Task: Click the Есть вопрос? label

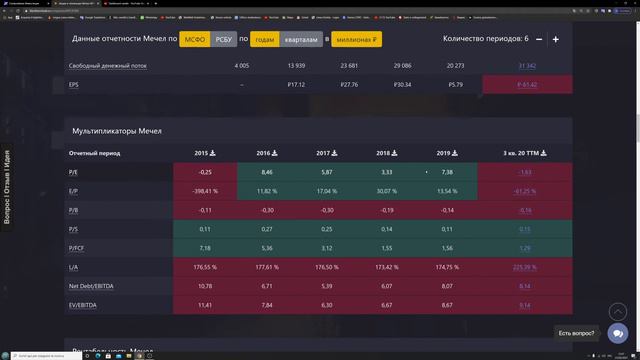Action: 576,333
